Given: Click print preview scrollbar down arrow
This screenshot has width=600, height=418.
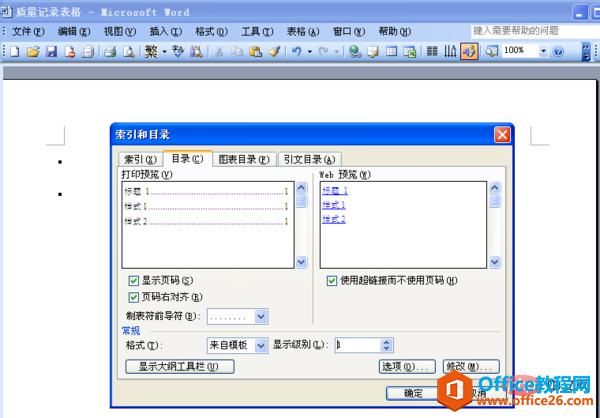Looking at the screenshot, I should tap(302, 262).
